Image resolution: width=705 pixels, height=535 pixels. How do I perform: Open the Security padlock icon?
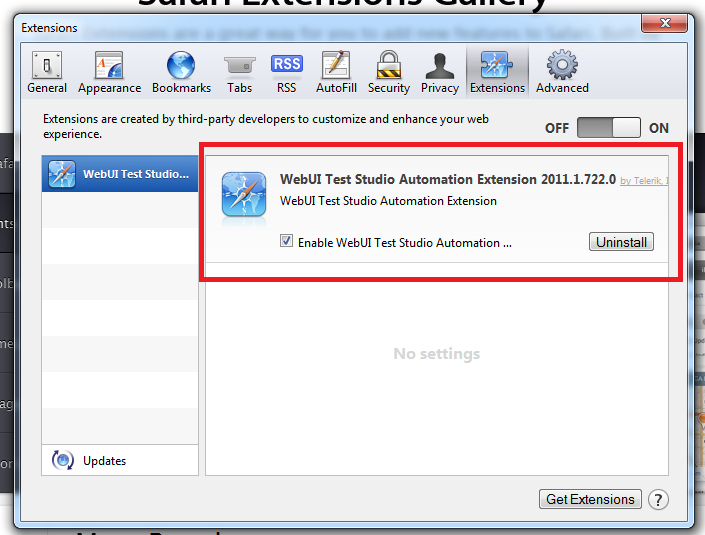(x=388, y=66)
